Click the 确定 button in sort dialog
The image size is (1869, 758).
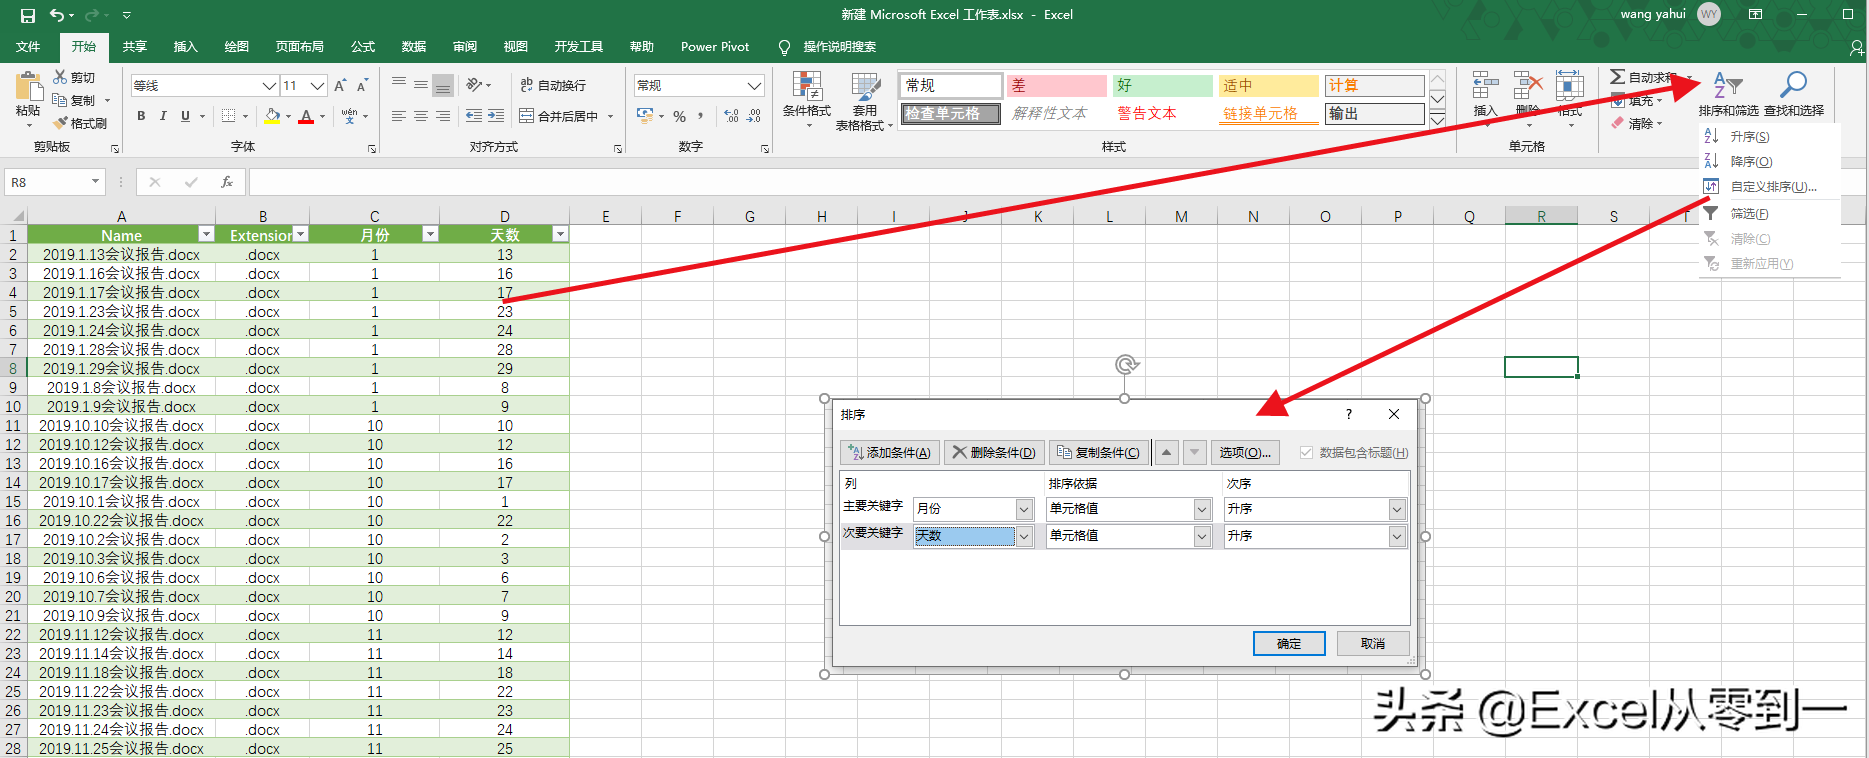[x=1289, y=643]
